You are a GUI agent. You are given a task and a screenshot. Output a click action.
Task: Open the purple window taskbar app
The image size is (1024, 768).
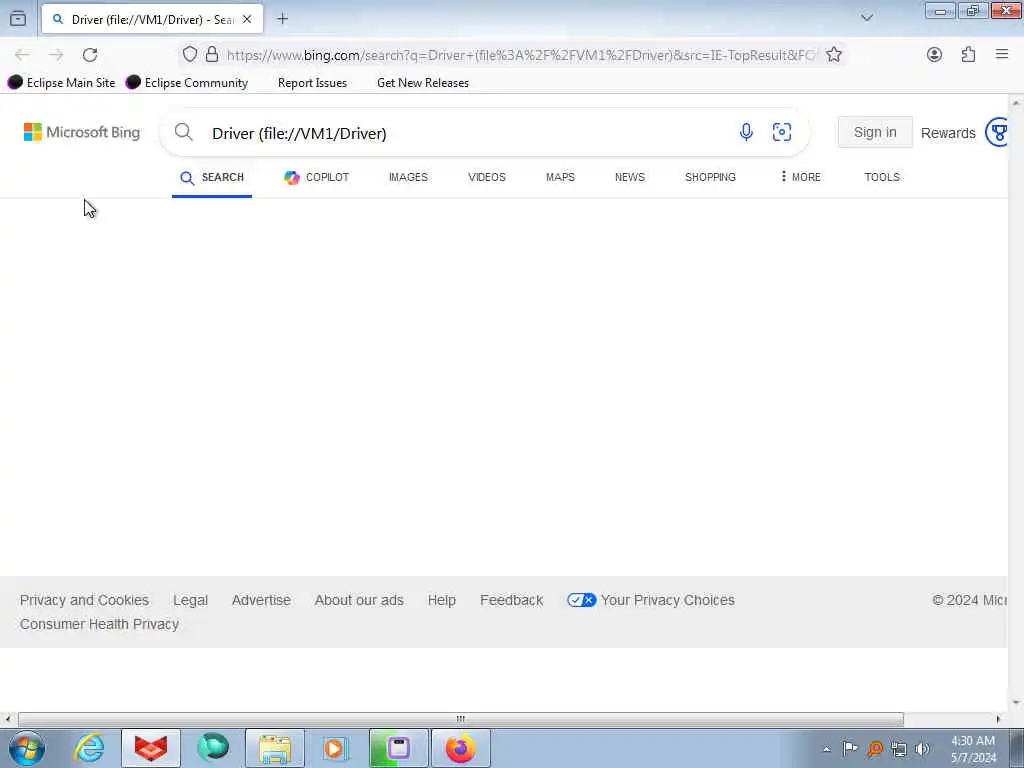coord(398,748)
